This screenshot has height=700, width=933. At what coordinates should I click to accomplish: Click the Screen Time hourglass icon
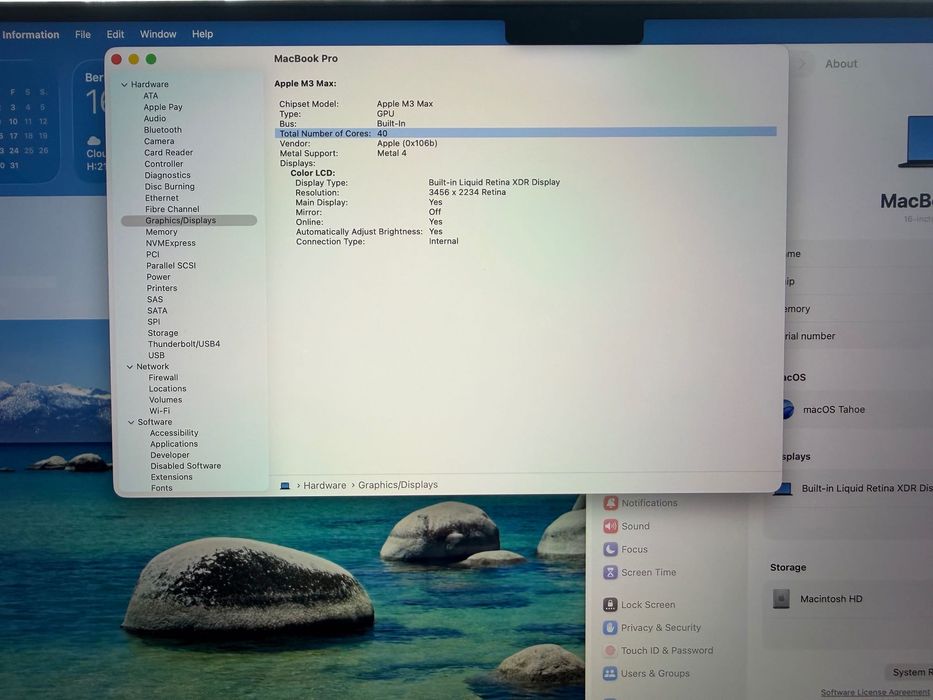[x=610, y=573]
